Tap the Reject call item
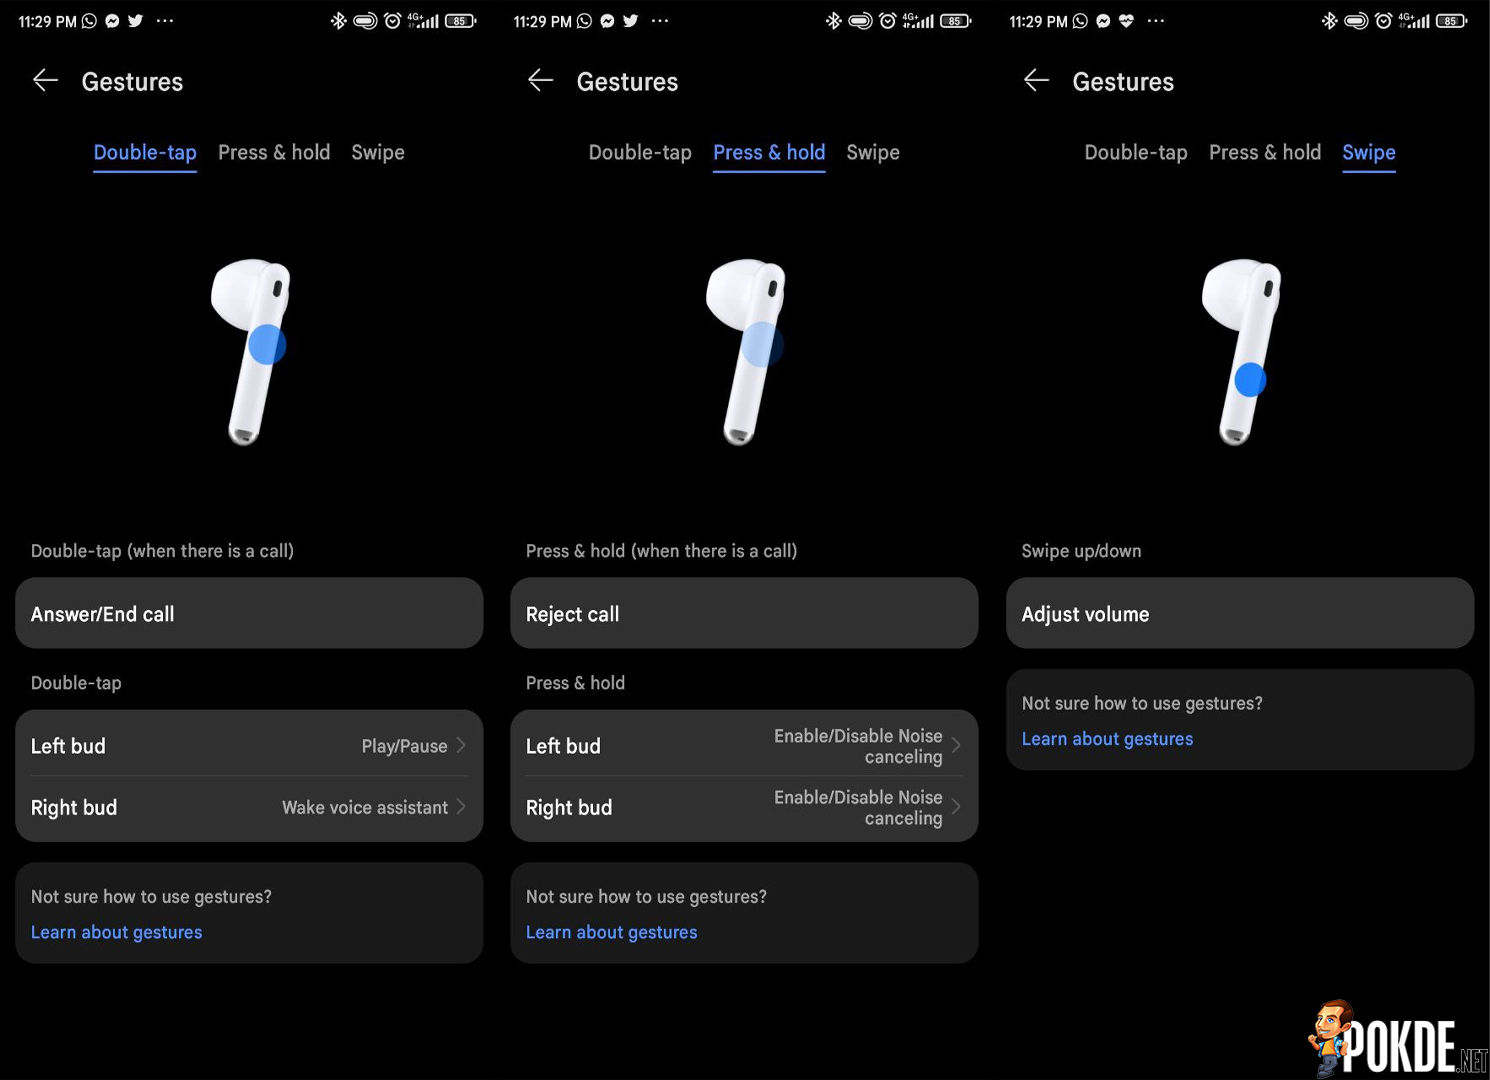The height and width of the screenshot is (1080, 1490). tap(744, 614)
